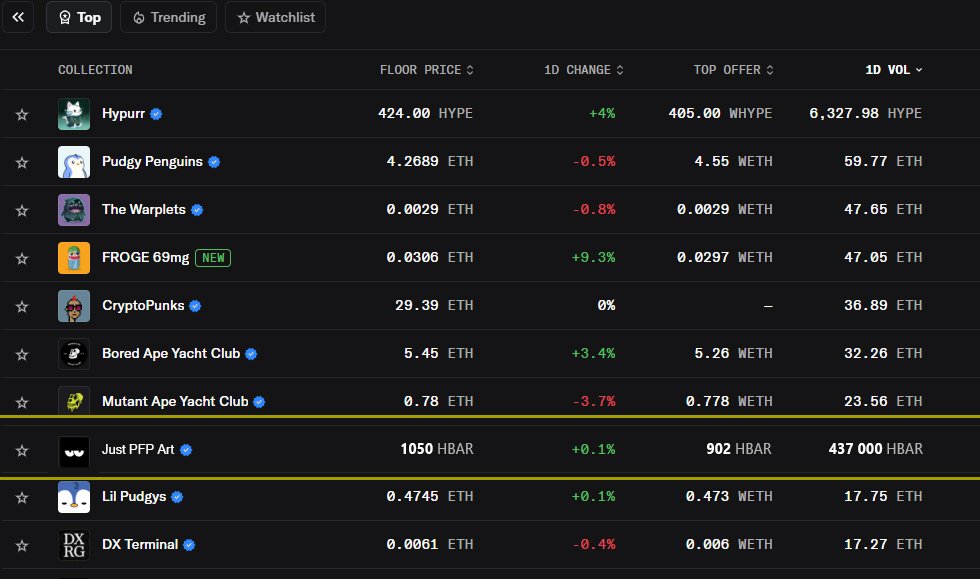This screenshot has height=579, width=980.
Task: Click The Warplets collection name
Action: (x=144, y=209)
